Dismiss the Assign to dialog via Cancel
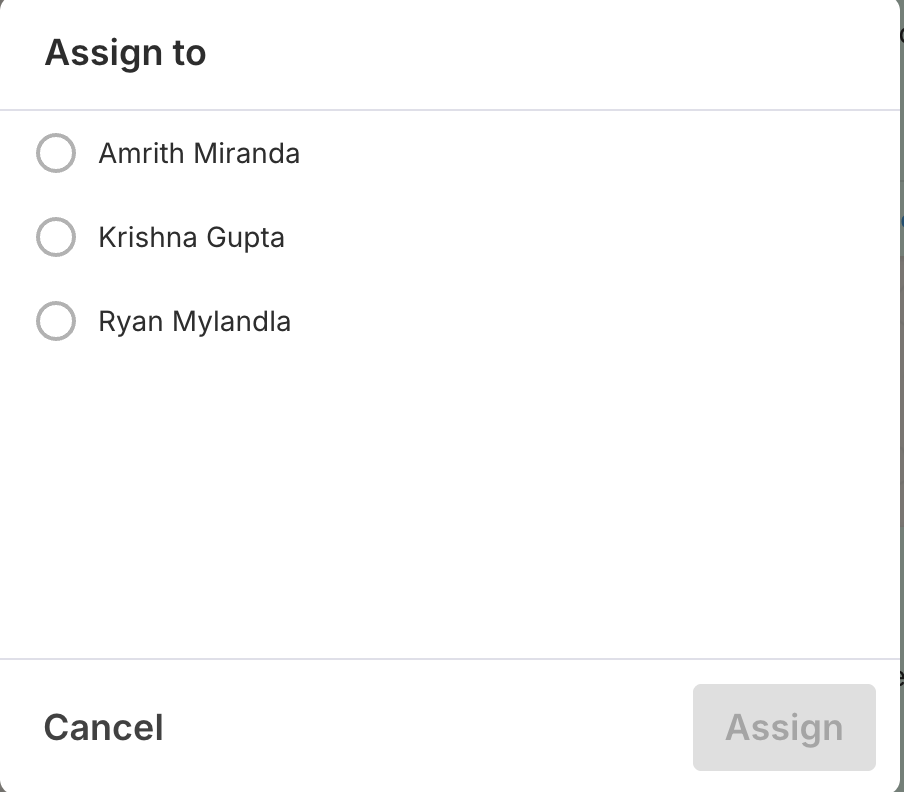Image resolution: width=904 pixels, height=792 pixels. (x=103, y=727)
